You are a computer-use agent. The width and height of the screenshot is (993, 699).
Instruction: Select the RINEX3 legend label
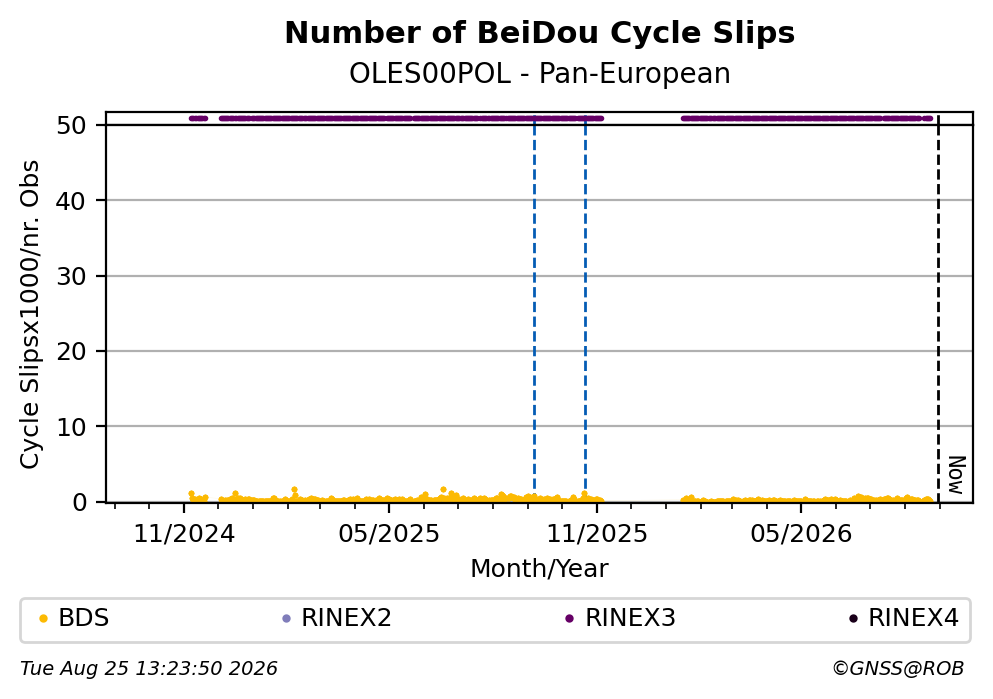click(630, 618)
